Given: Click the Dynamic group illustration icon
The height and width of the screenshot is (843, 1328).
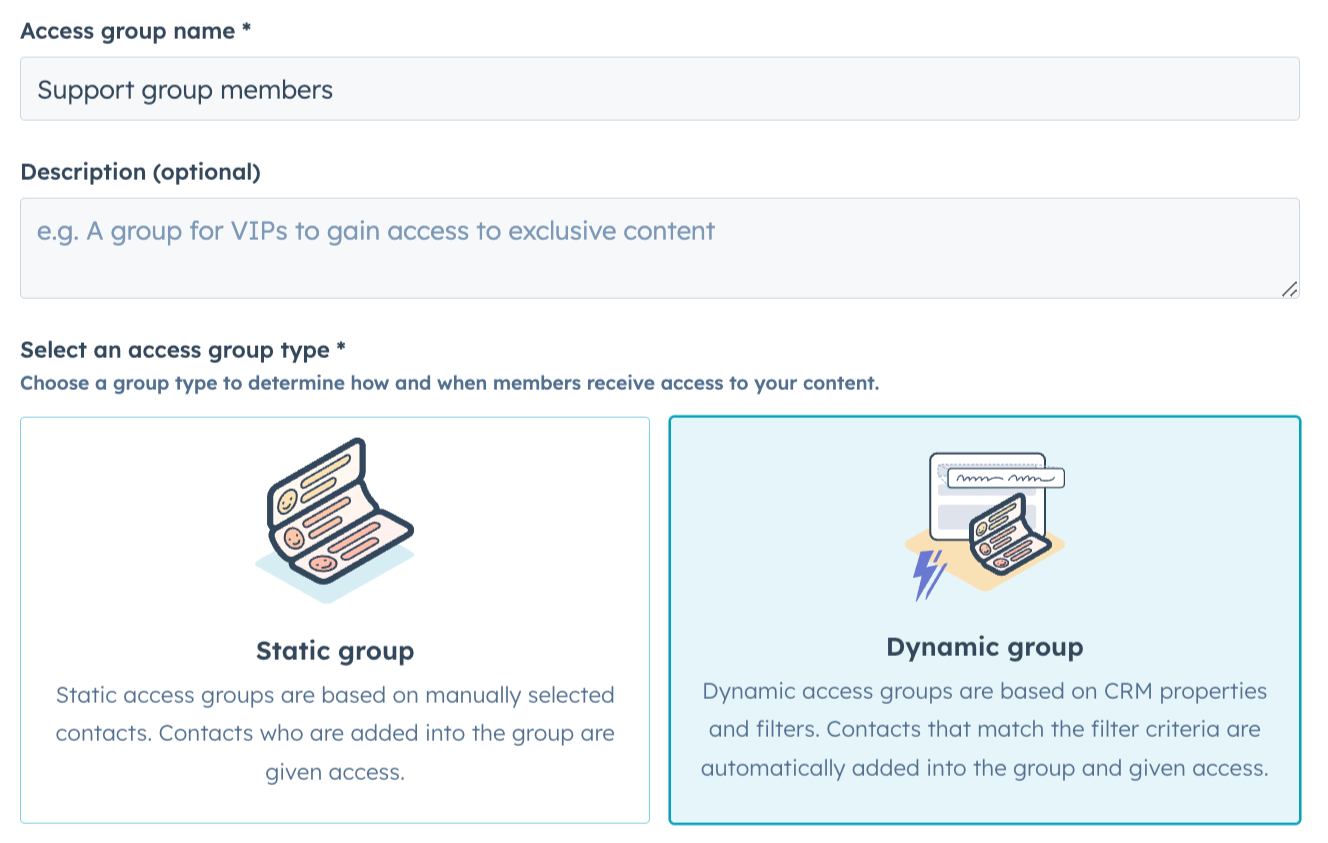Looking at the screenshot, I should (x=985, y=524).
